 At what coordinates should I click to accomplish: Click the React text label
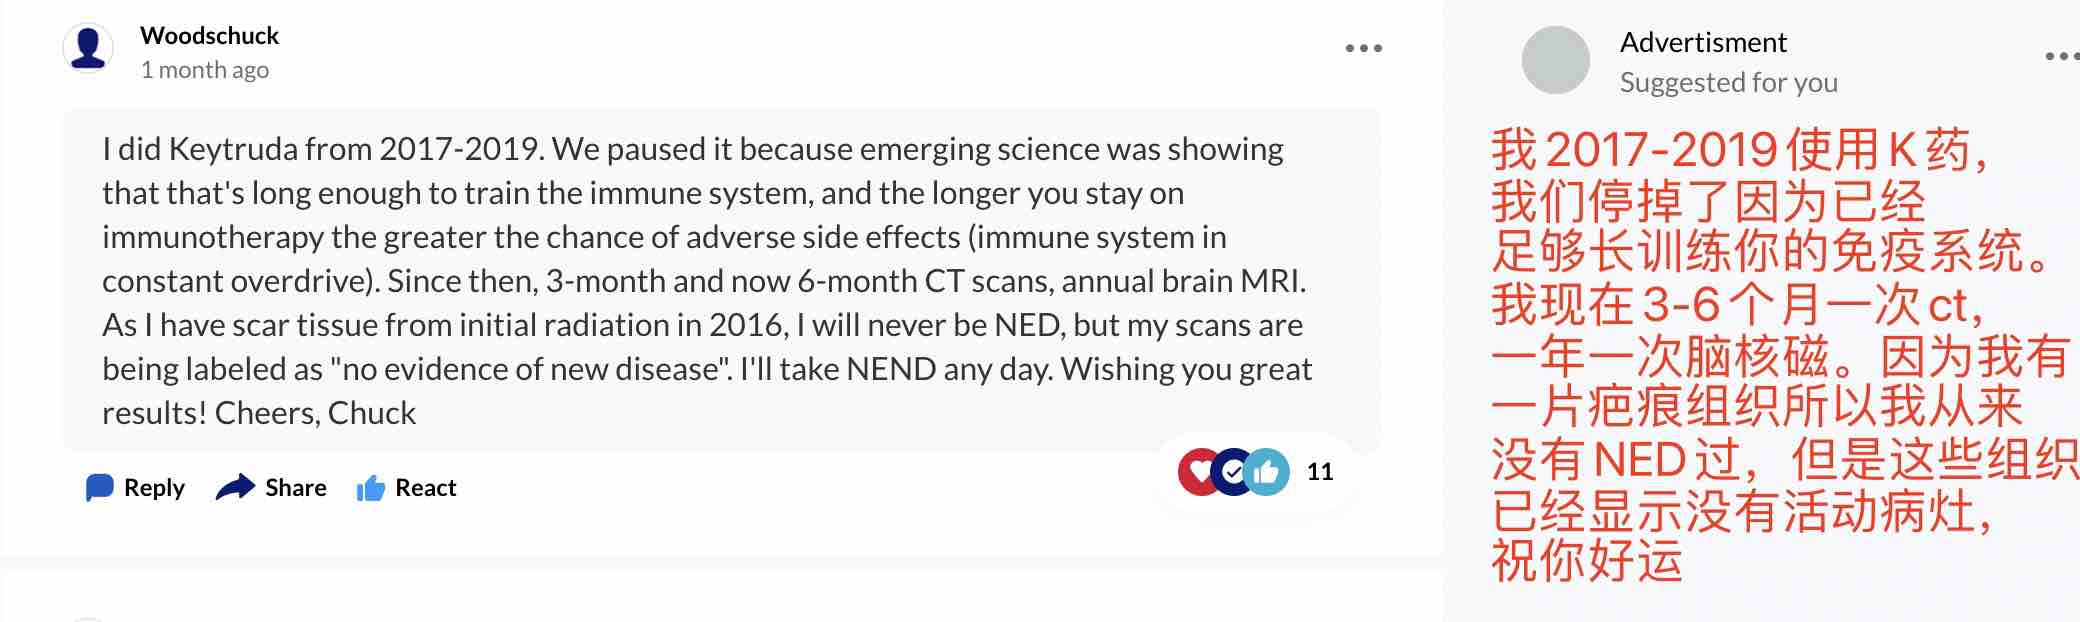[426, 488]
